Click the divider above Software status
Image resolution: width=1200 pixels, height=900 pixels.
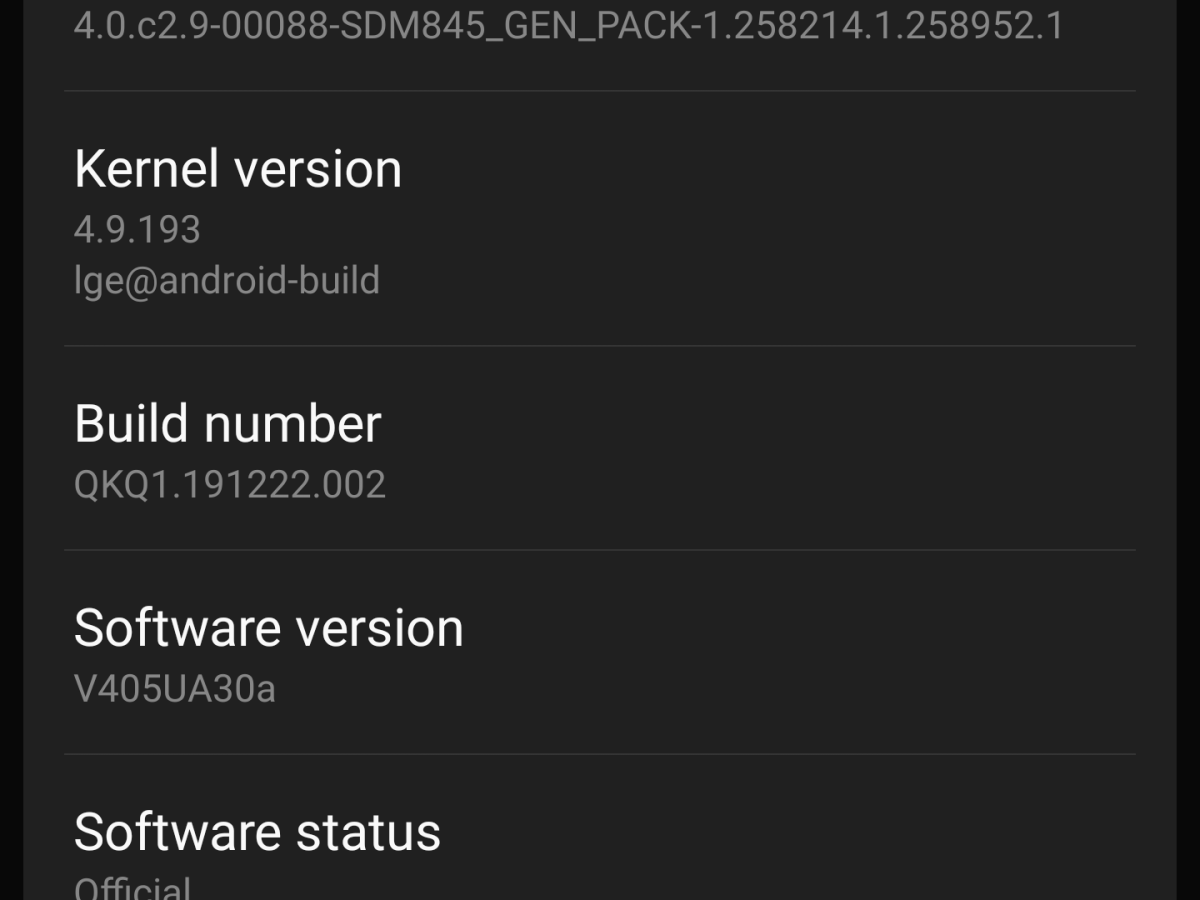coord(600,754)
